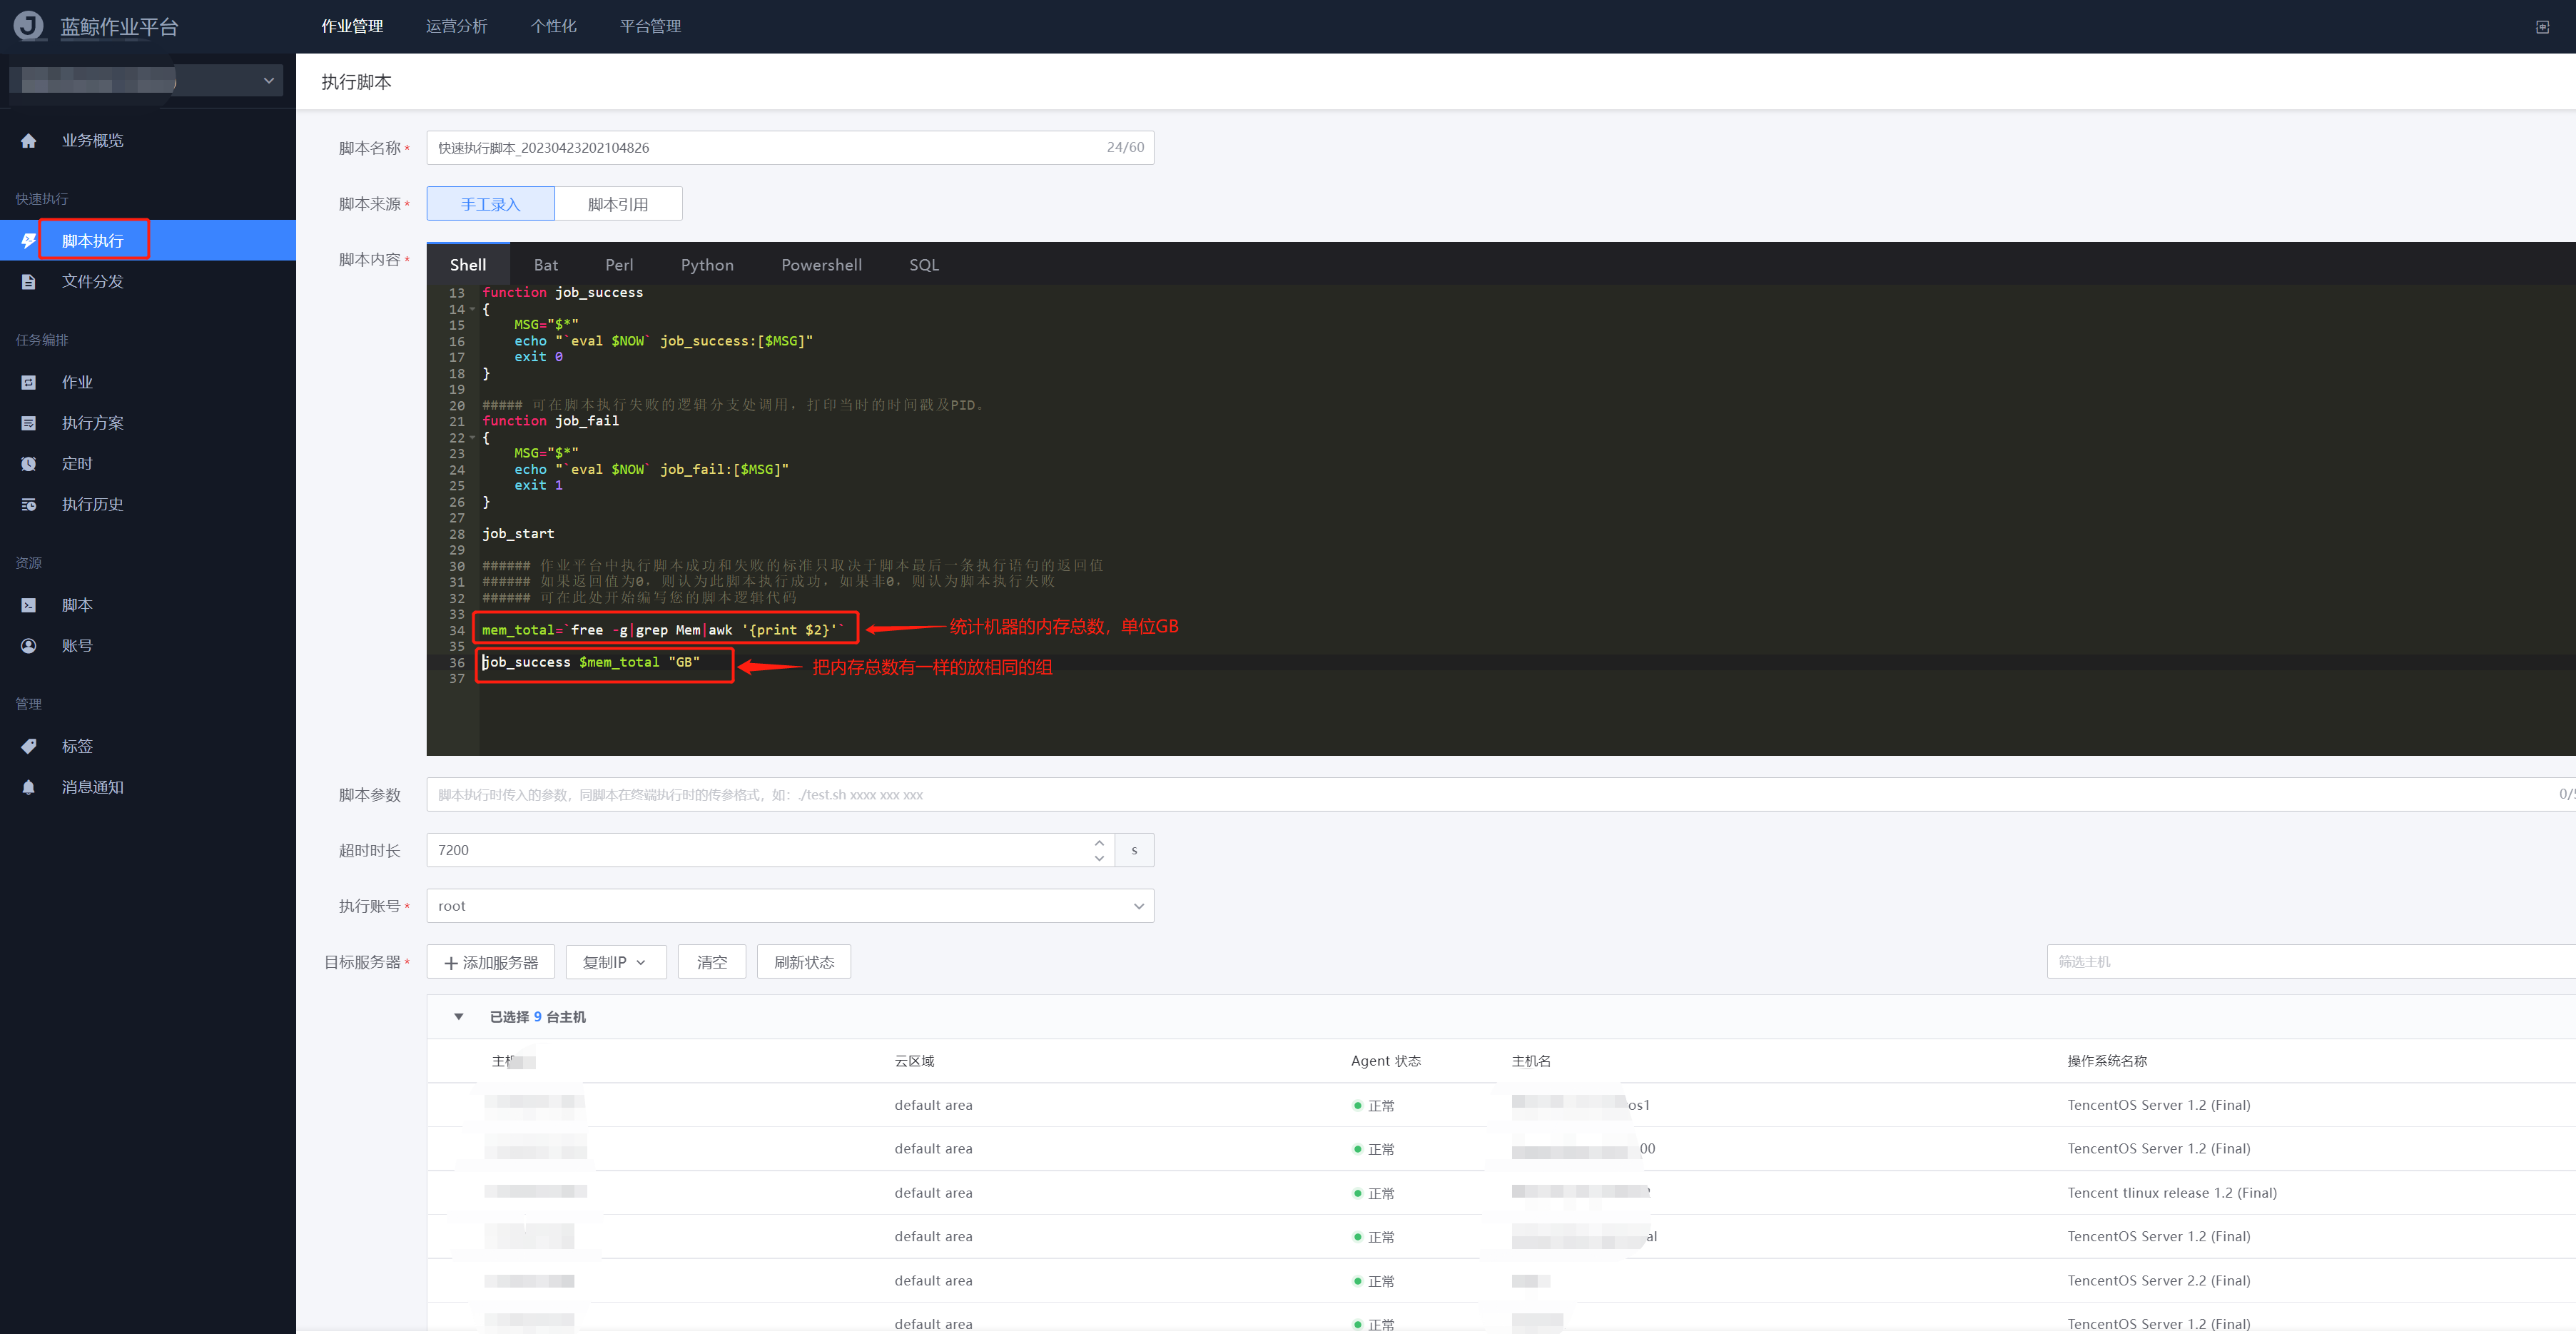Go to 脚本执行 in sidebar
The image size is (2576, 1334).
click(93, 241)
